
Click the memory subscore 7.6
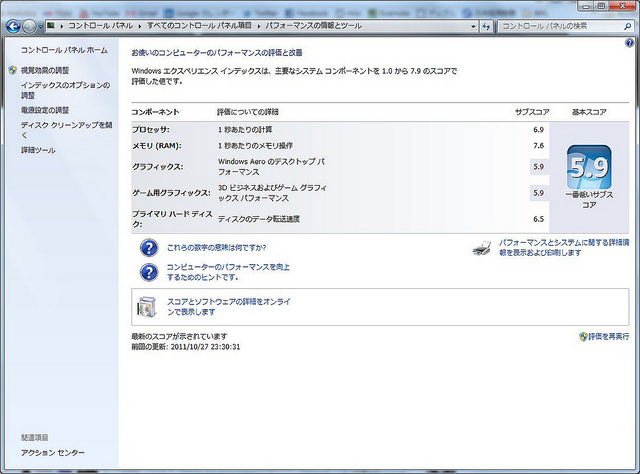pyautogui.click(x=538, y=146)
